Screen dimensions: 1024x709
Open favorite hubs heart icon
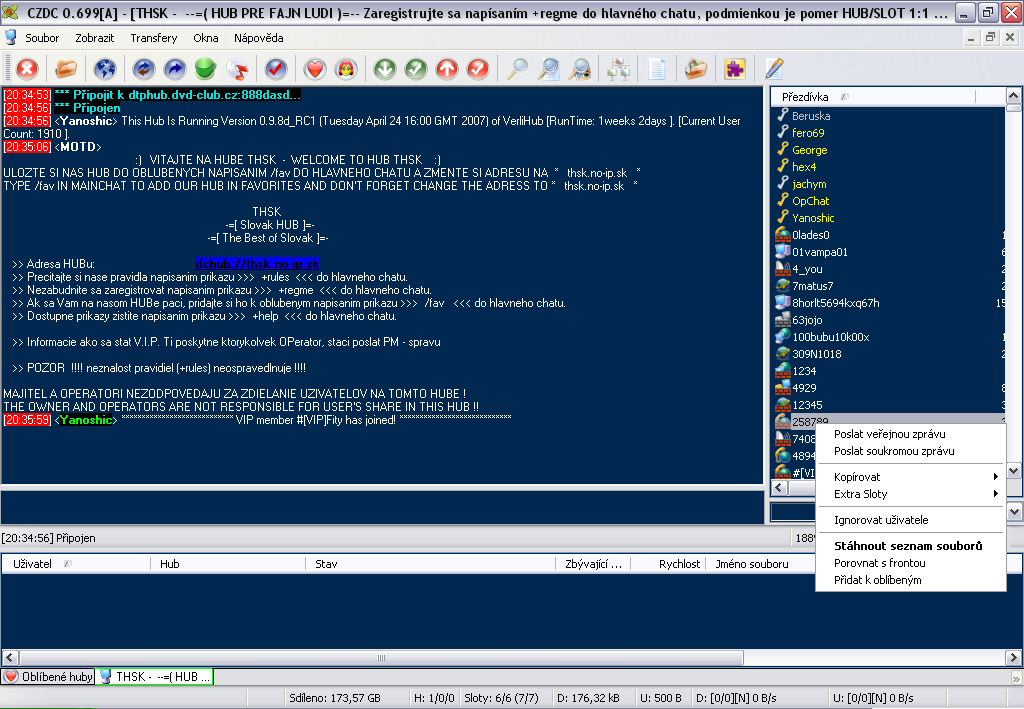(315, 69)
